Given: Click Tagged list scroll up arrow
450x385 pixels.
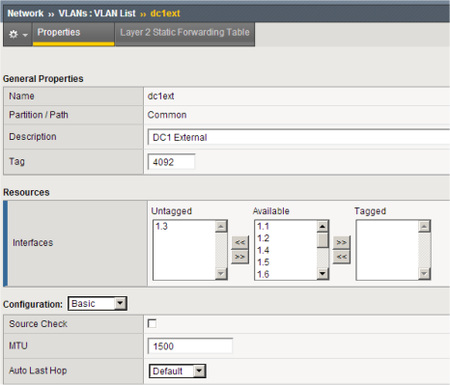Looking at the screenshot, I should 424,227.
